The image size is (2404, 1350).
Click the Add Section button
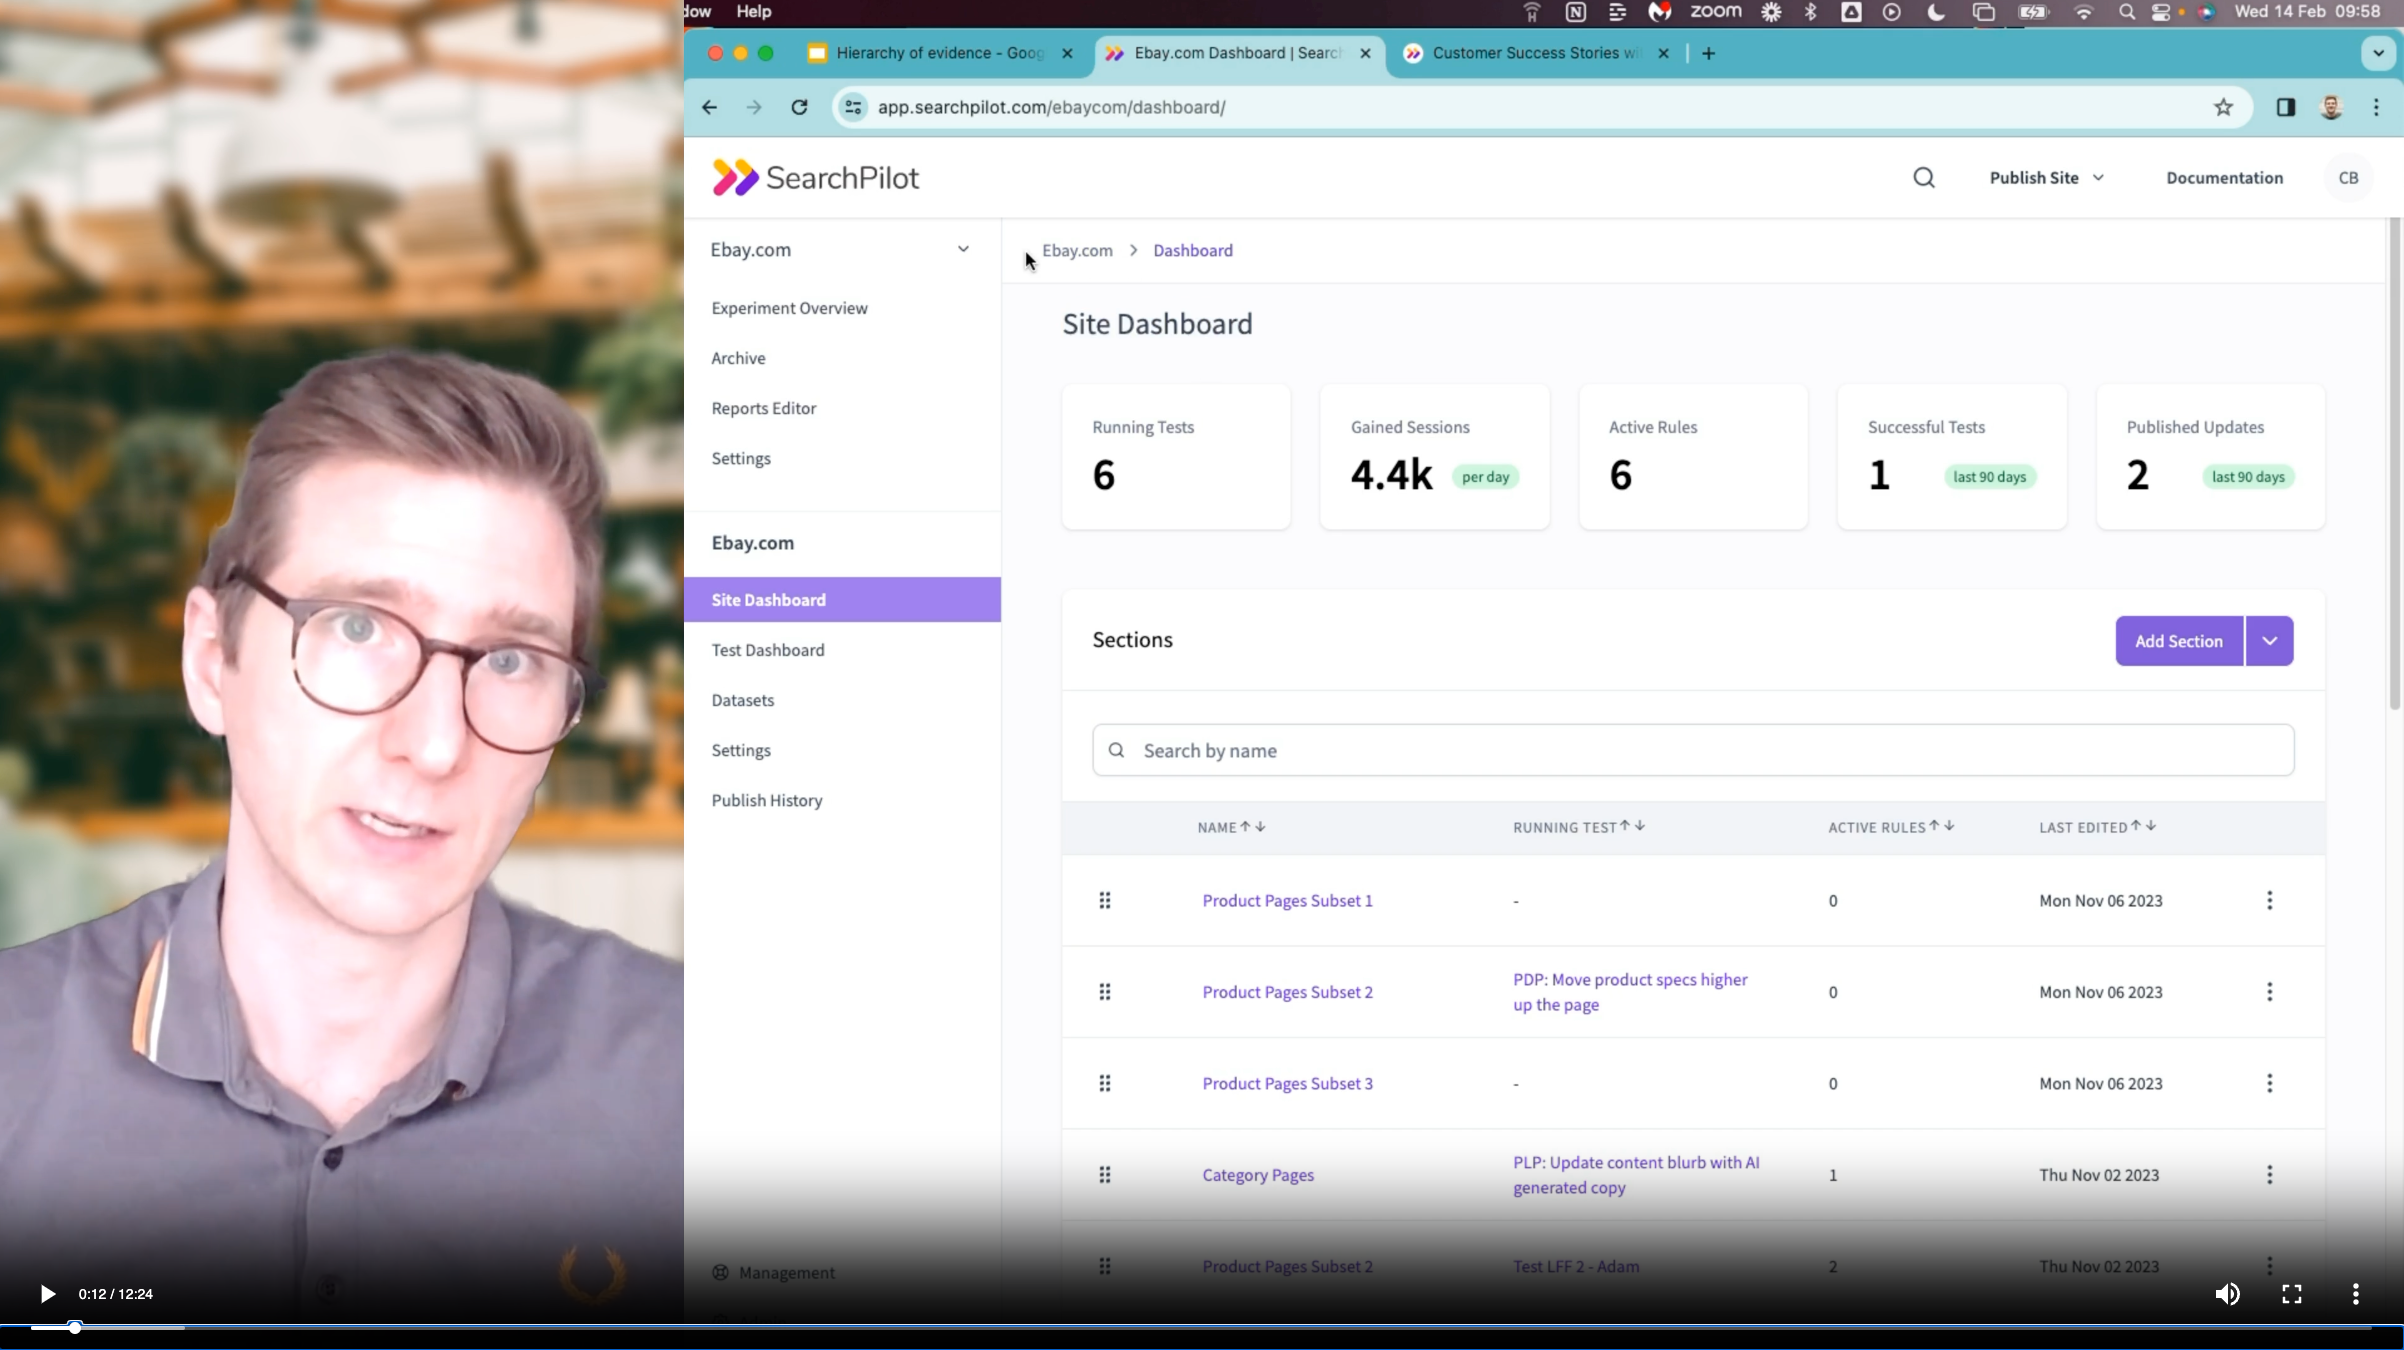point(2178,641)
